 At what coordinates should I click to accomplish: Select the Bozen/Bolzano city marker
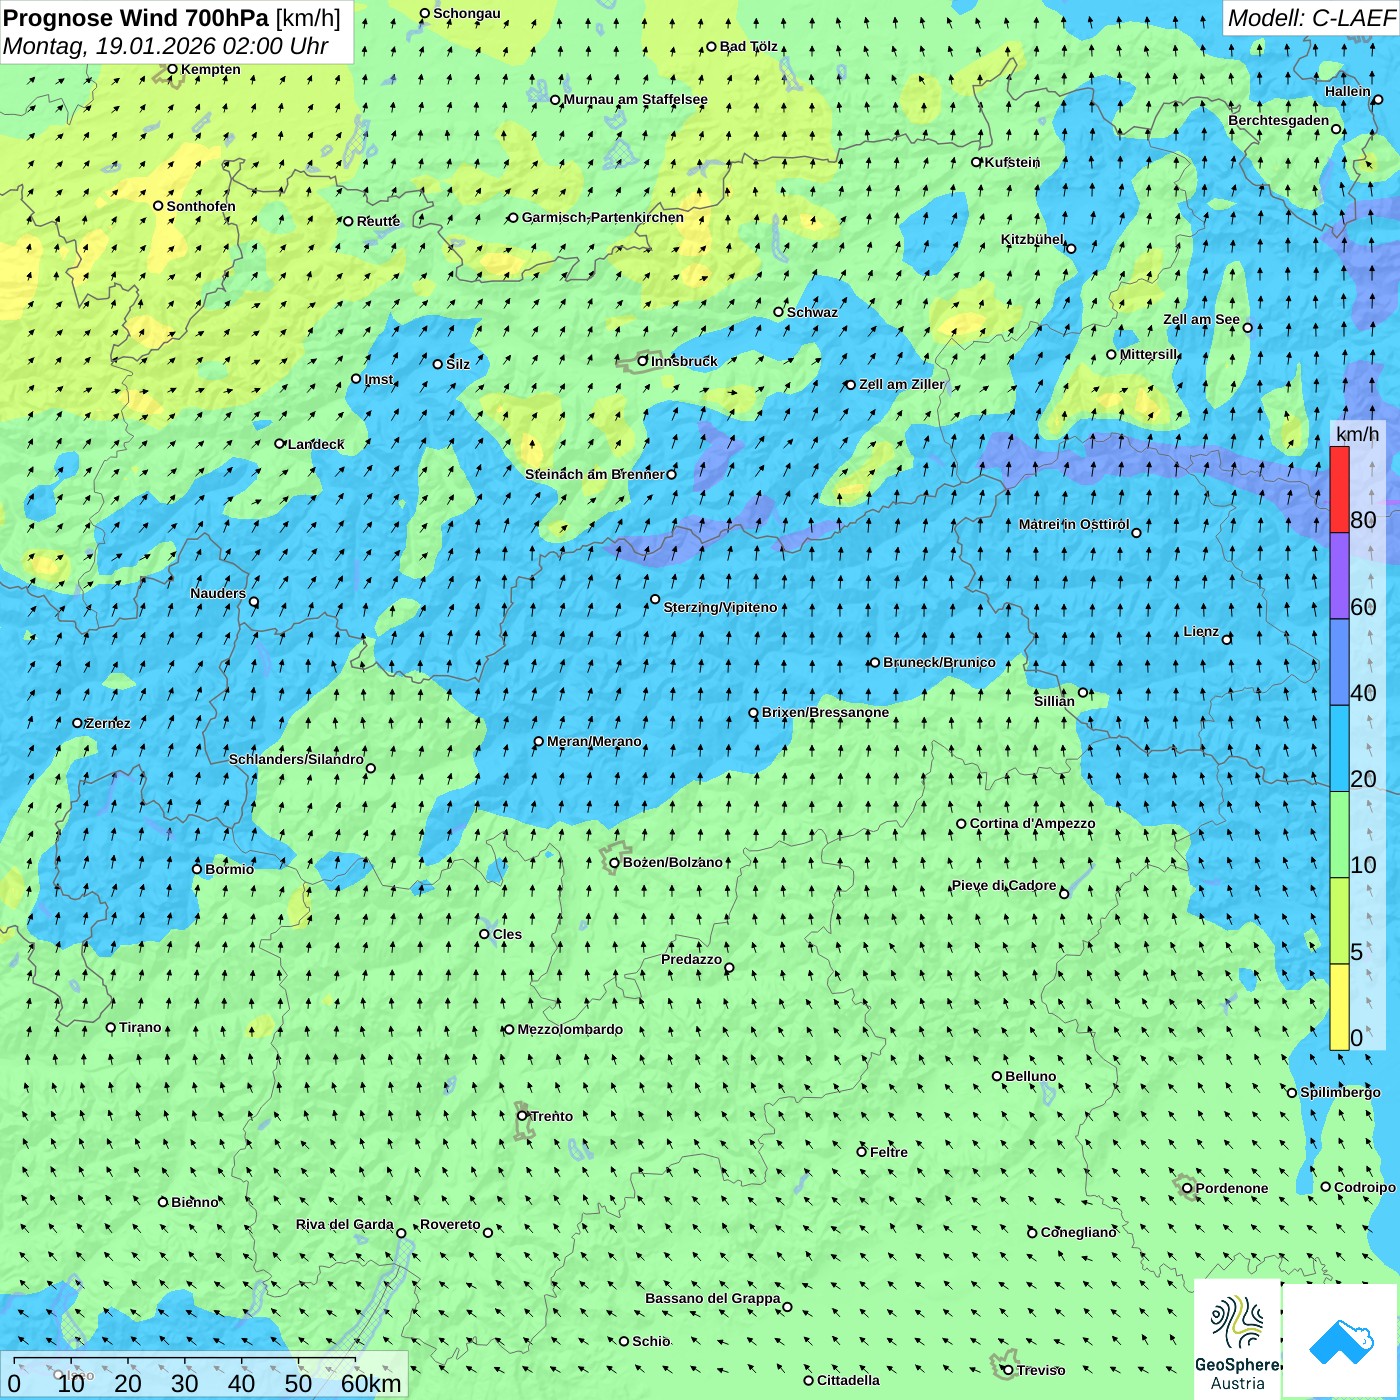pos(614,863)
